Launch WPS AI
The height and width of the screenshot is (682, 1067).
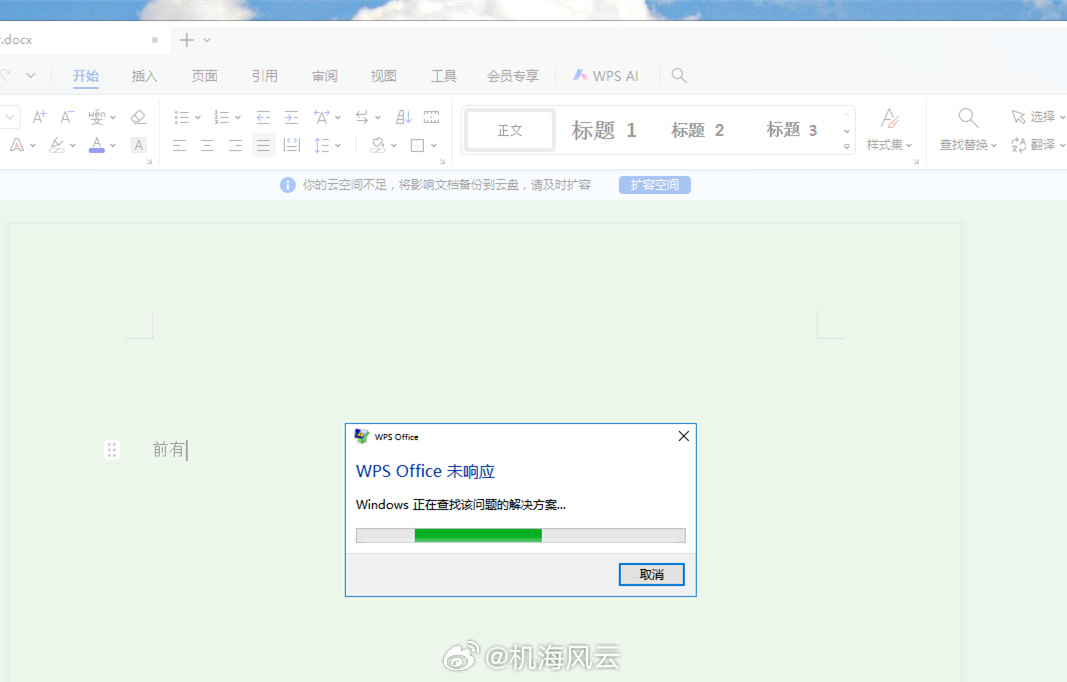606,76
